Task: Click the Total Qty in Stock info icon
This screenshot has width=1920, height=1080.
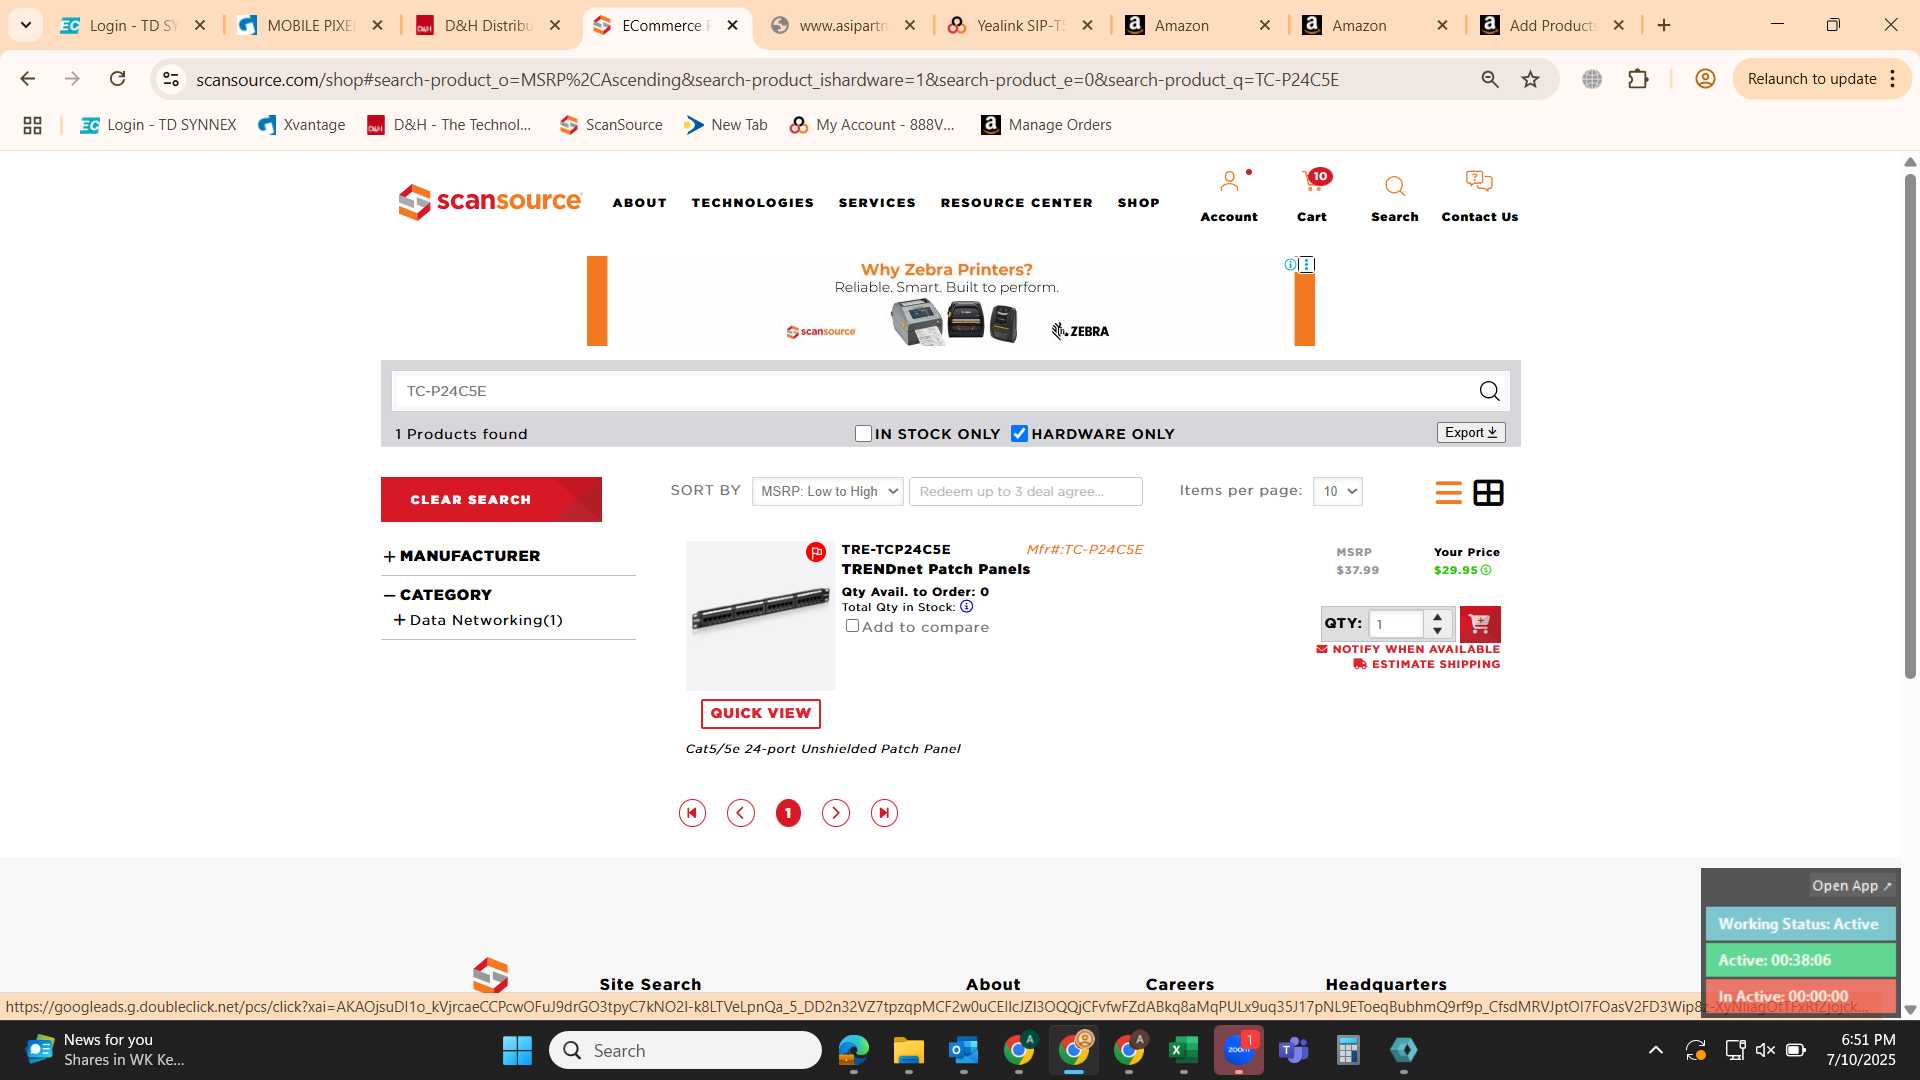Action: 966,606
